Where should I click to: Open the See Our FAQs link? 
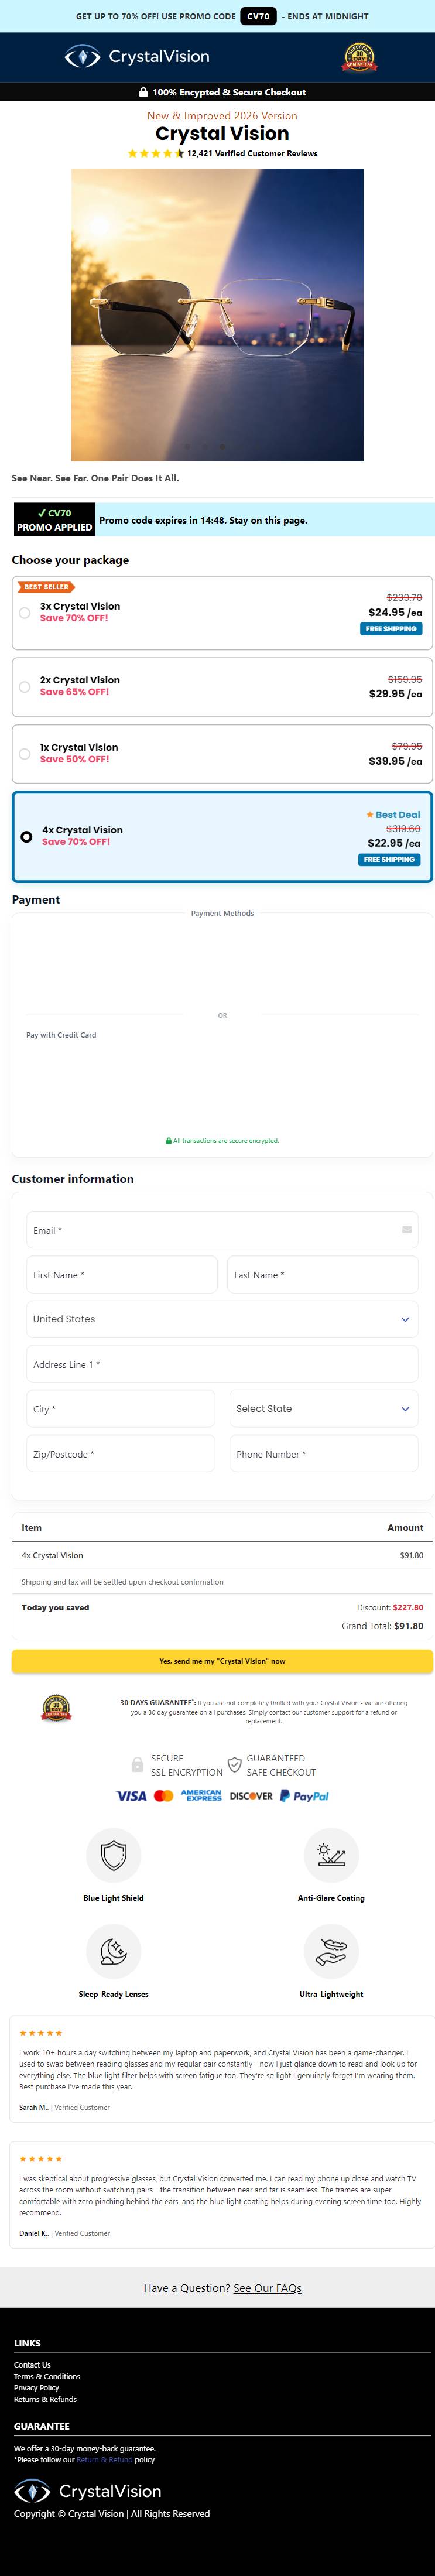point(267,2288)
